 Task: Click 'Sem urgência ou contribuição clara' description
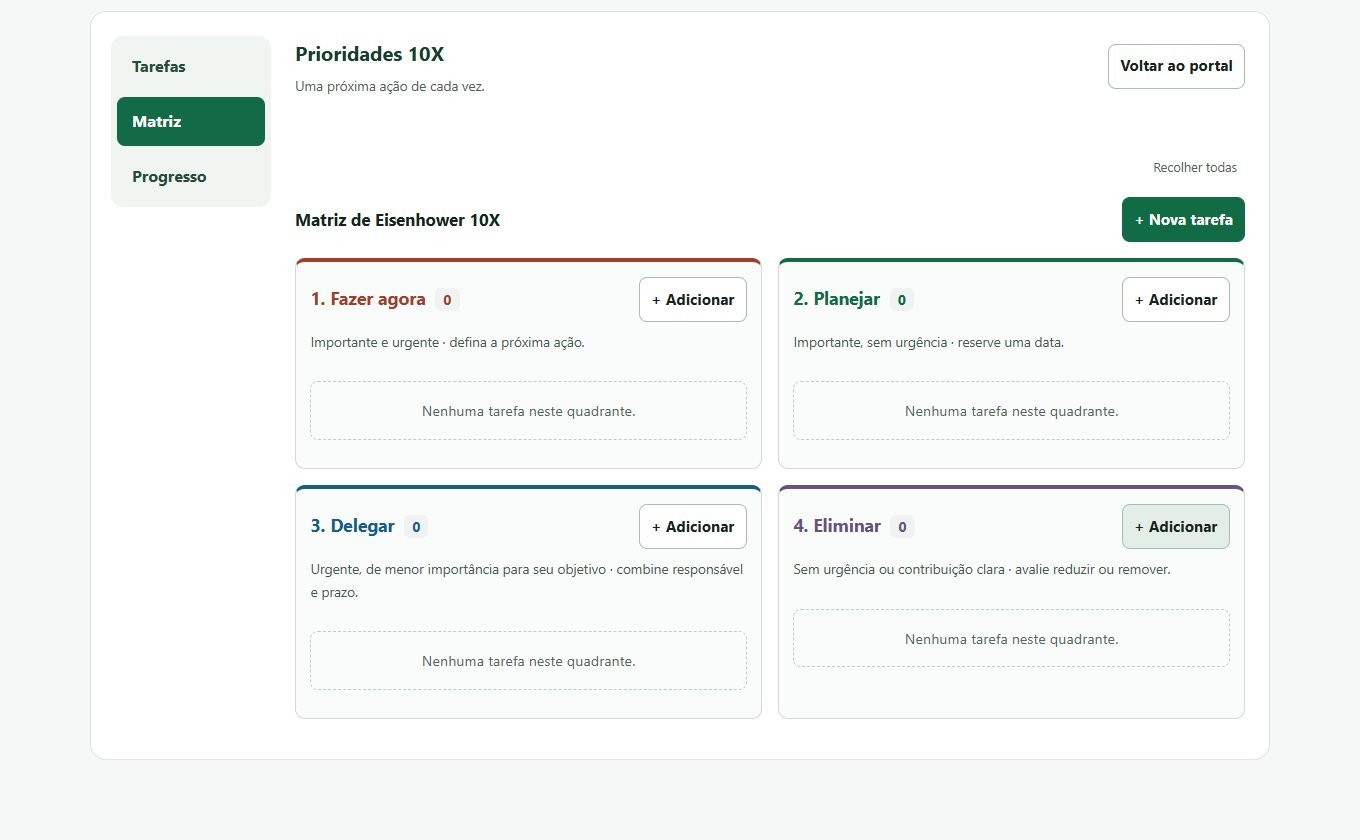tap(982, 570)
